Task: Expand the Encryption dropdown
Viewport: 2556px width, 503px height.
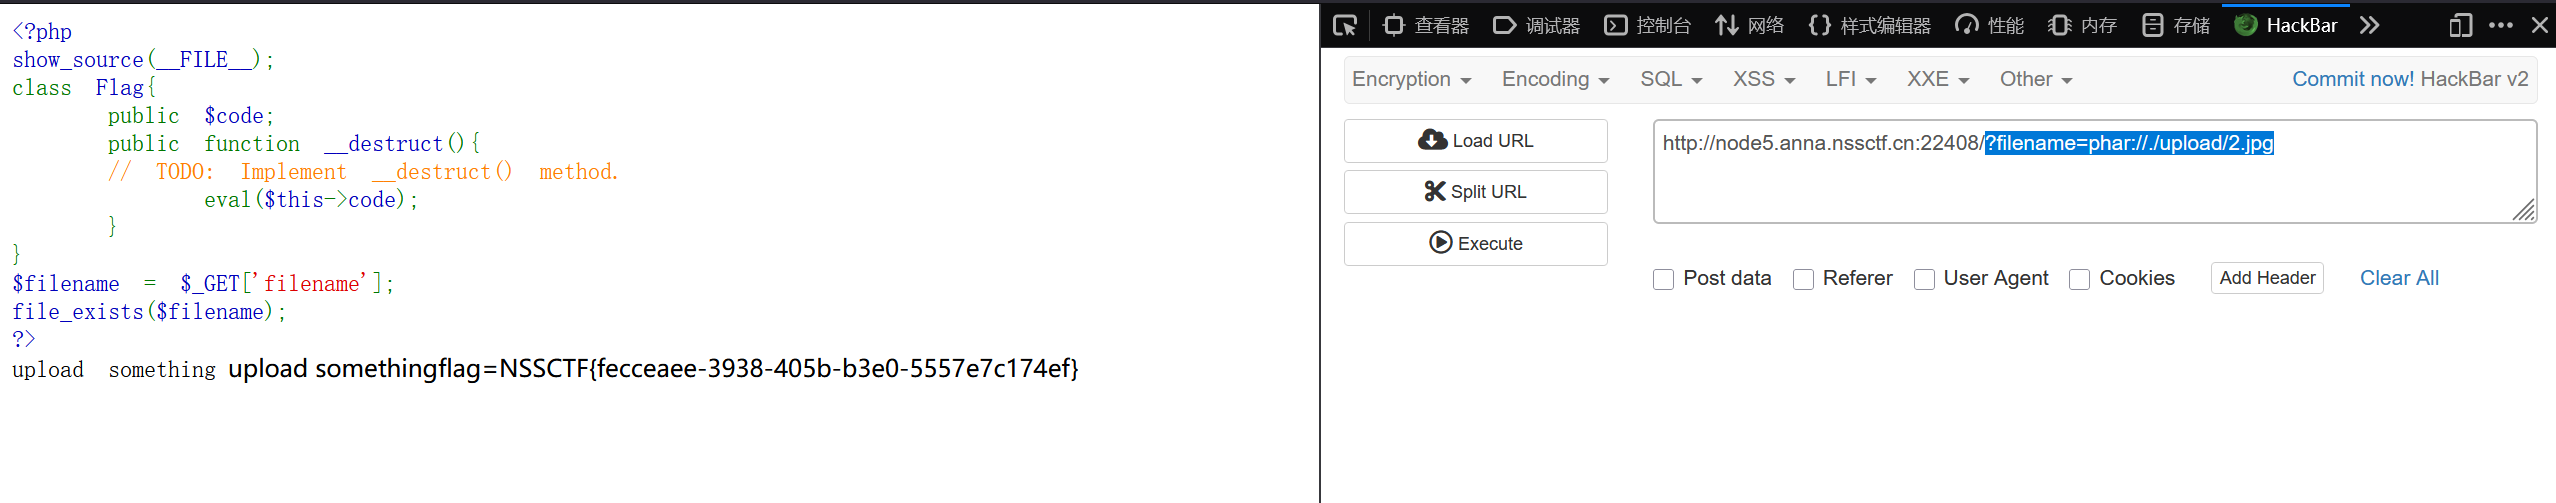Action: coord(1411,80)
